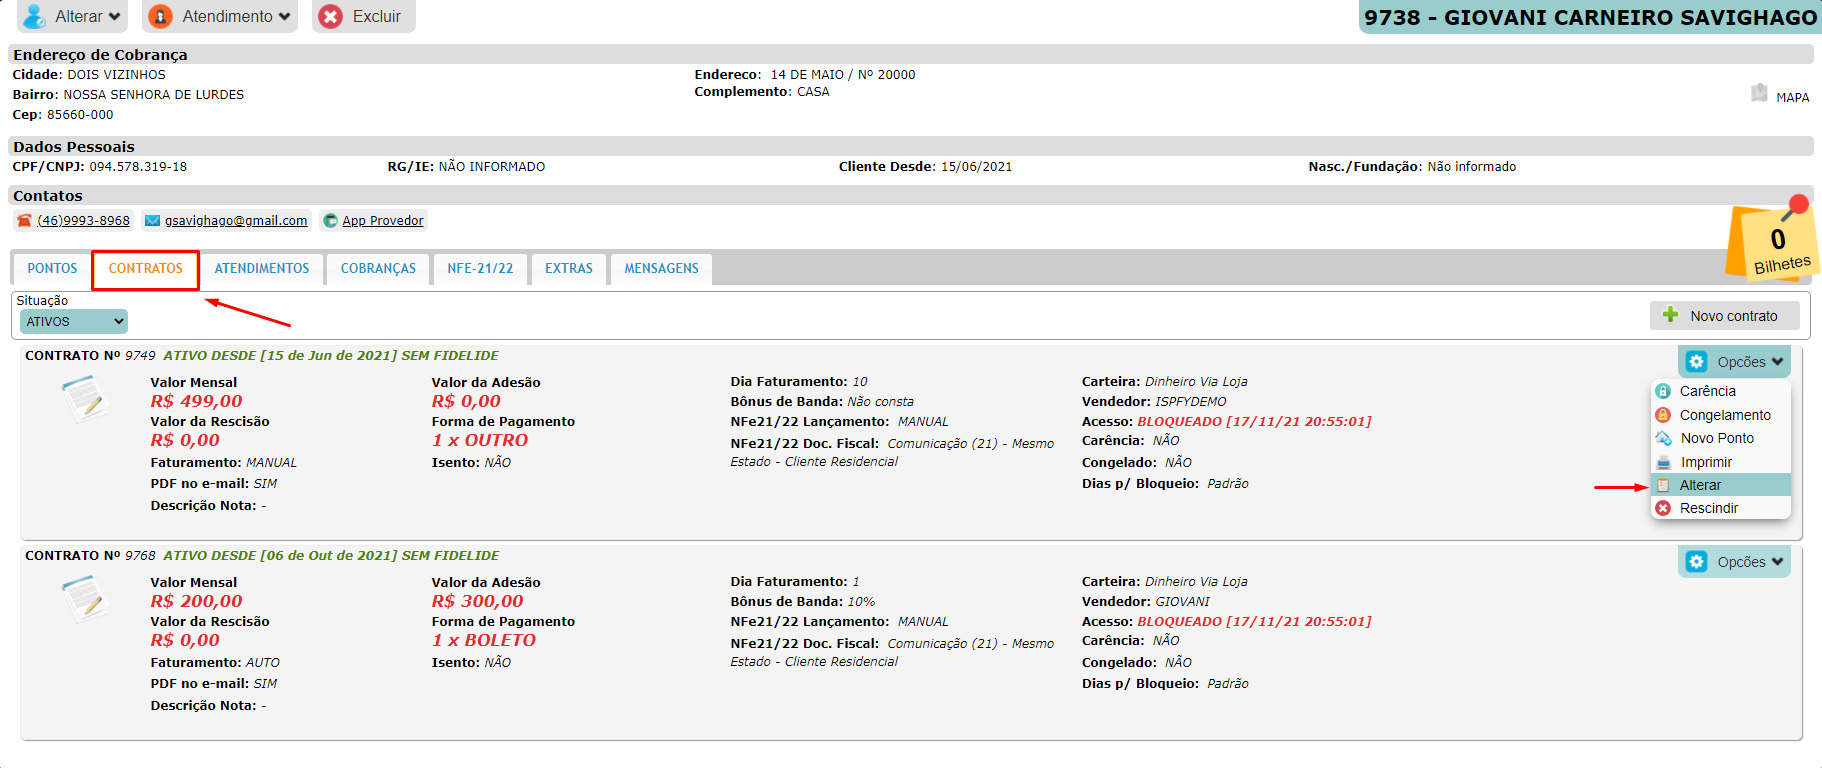
Task: Click the 1 x BOLETO payment text
Action: coord(484,640)
